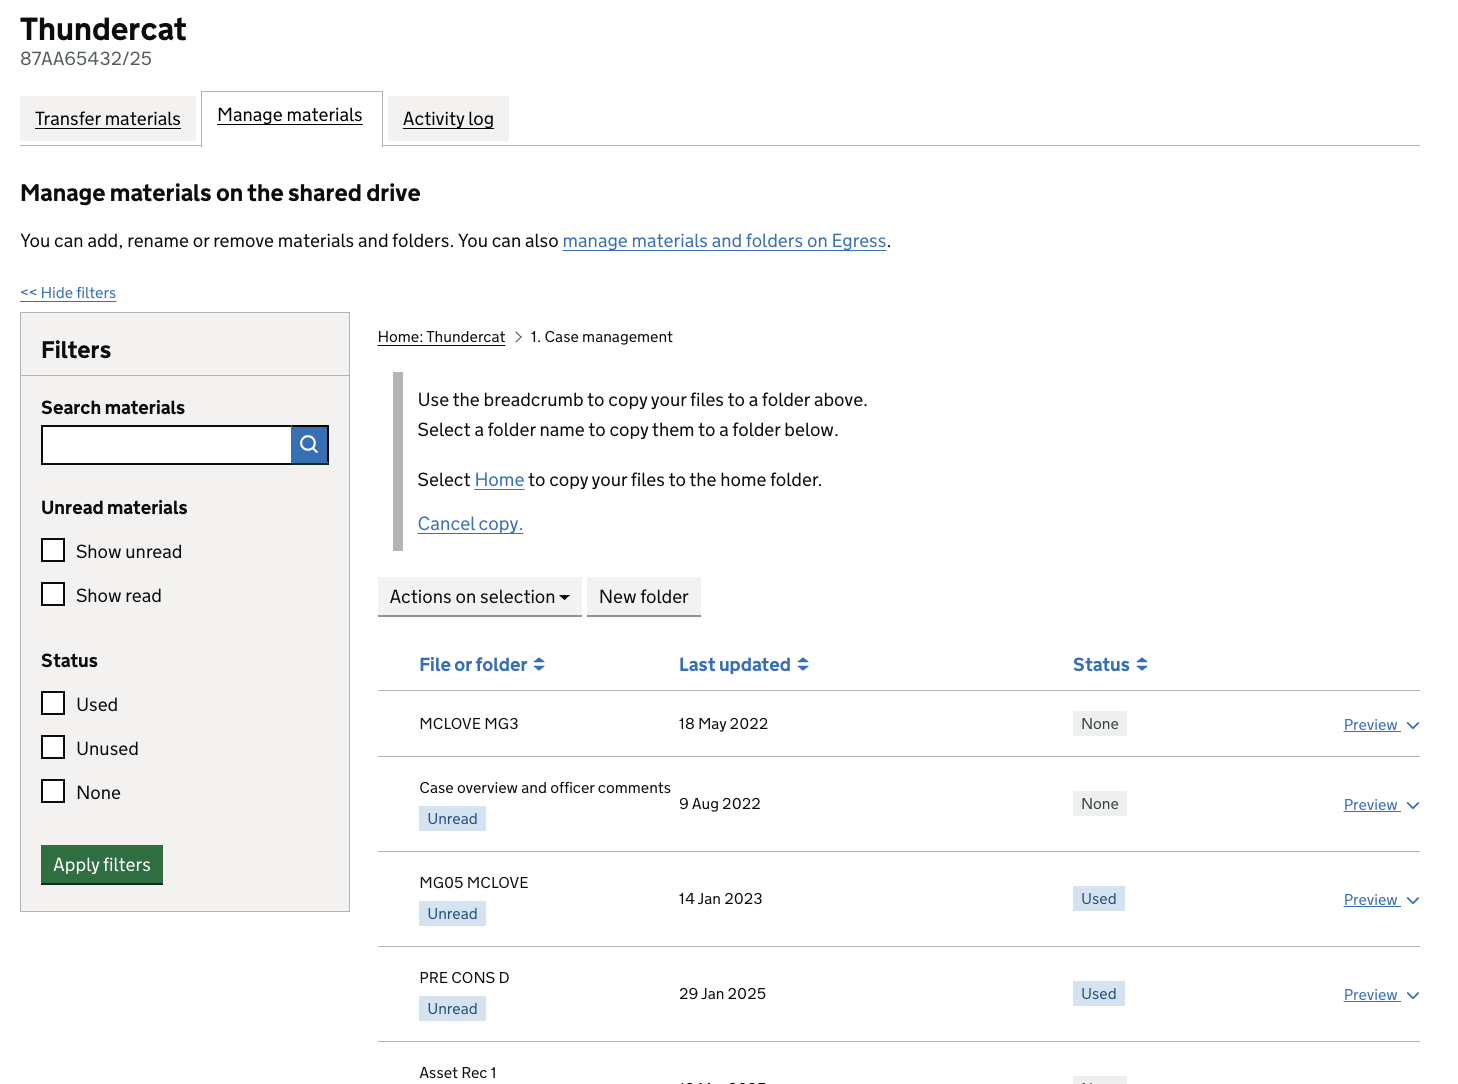This screenshot has width=1458, height=1084.
Task: Expand preview chevron for MCLOVE MG3
Action: [x=1413, y=726]
